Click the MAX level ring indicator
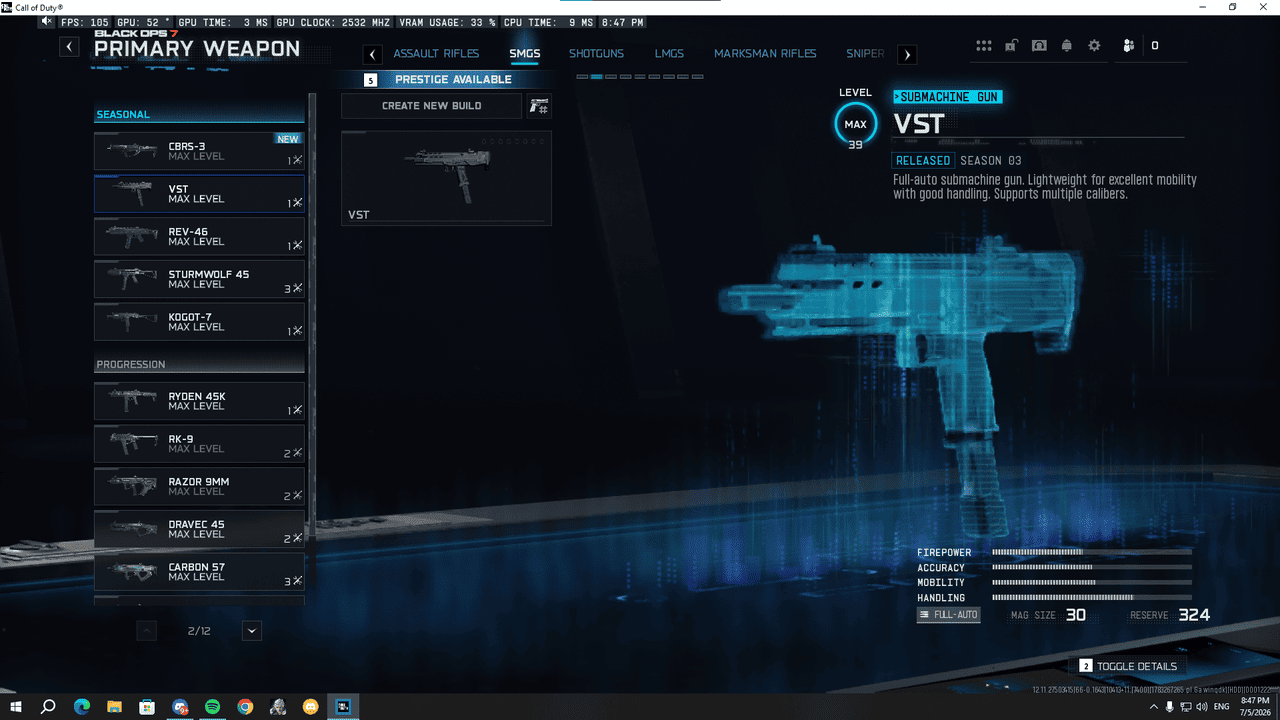This screenshot has width=1280, height=720. (855, 125)
